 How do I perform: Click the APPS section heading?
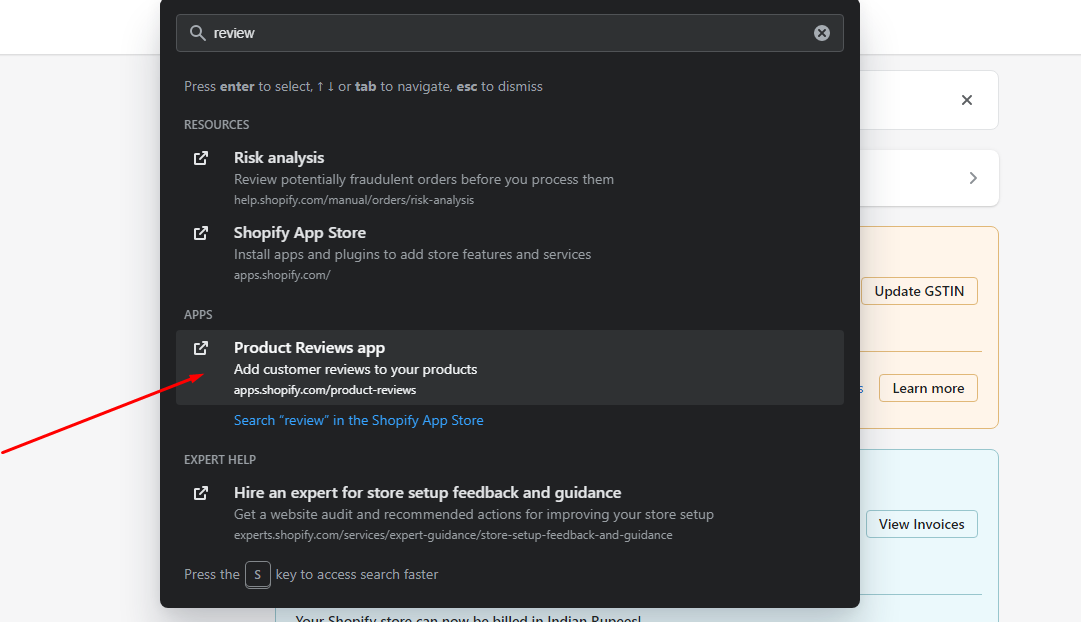point(198,314)
